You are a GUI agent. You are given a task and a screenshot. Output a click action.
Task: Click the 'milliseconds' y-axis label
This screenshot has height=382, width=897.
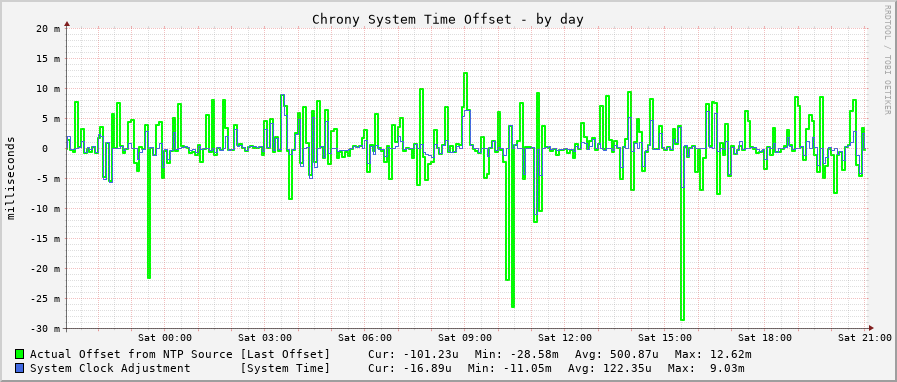click(11, 178)
